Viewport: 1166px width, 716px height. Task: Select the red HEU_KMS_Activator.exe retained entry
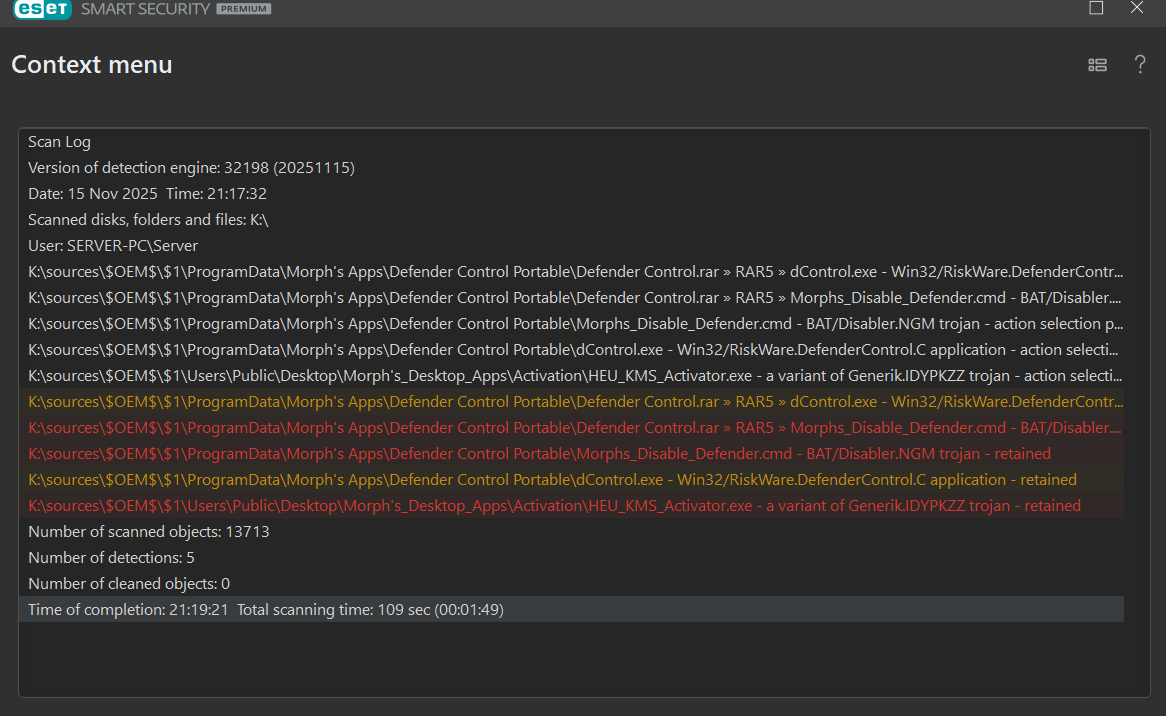pos(554,506)
